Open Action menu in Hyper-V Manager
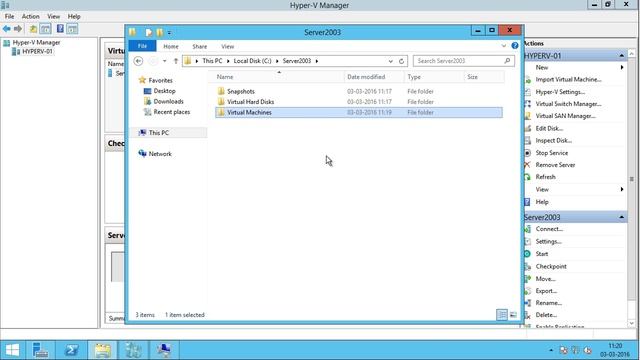This screenshot has height=360, width=640. coord(31,16)
